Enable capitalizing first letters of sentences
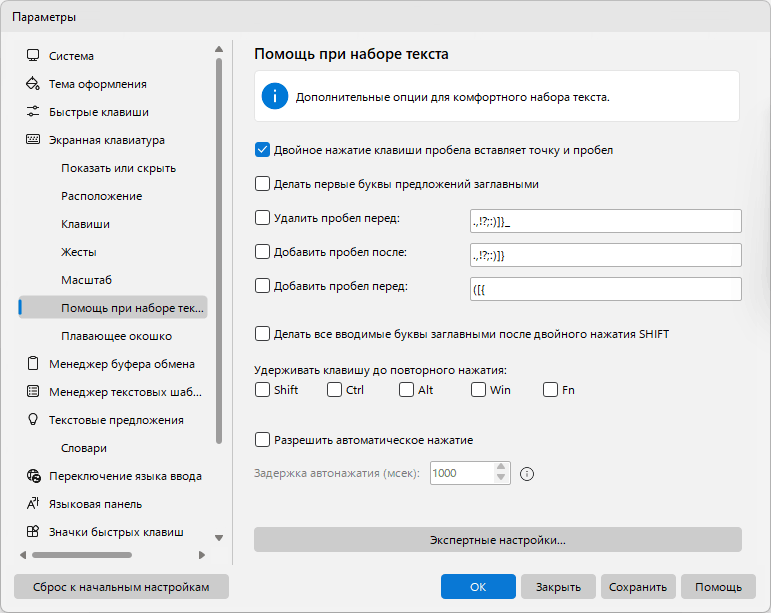Screen dimensions: 771x613 pos(262,184)
